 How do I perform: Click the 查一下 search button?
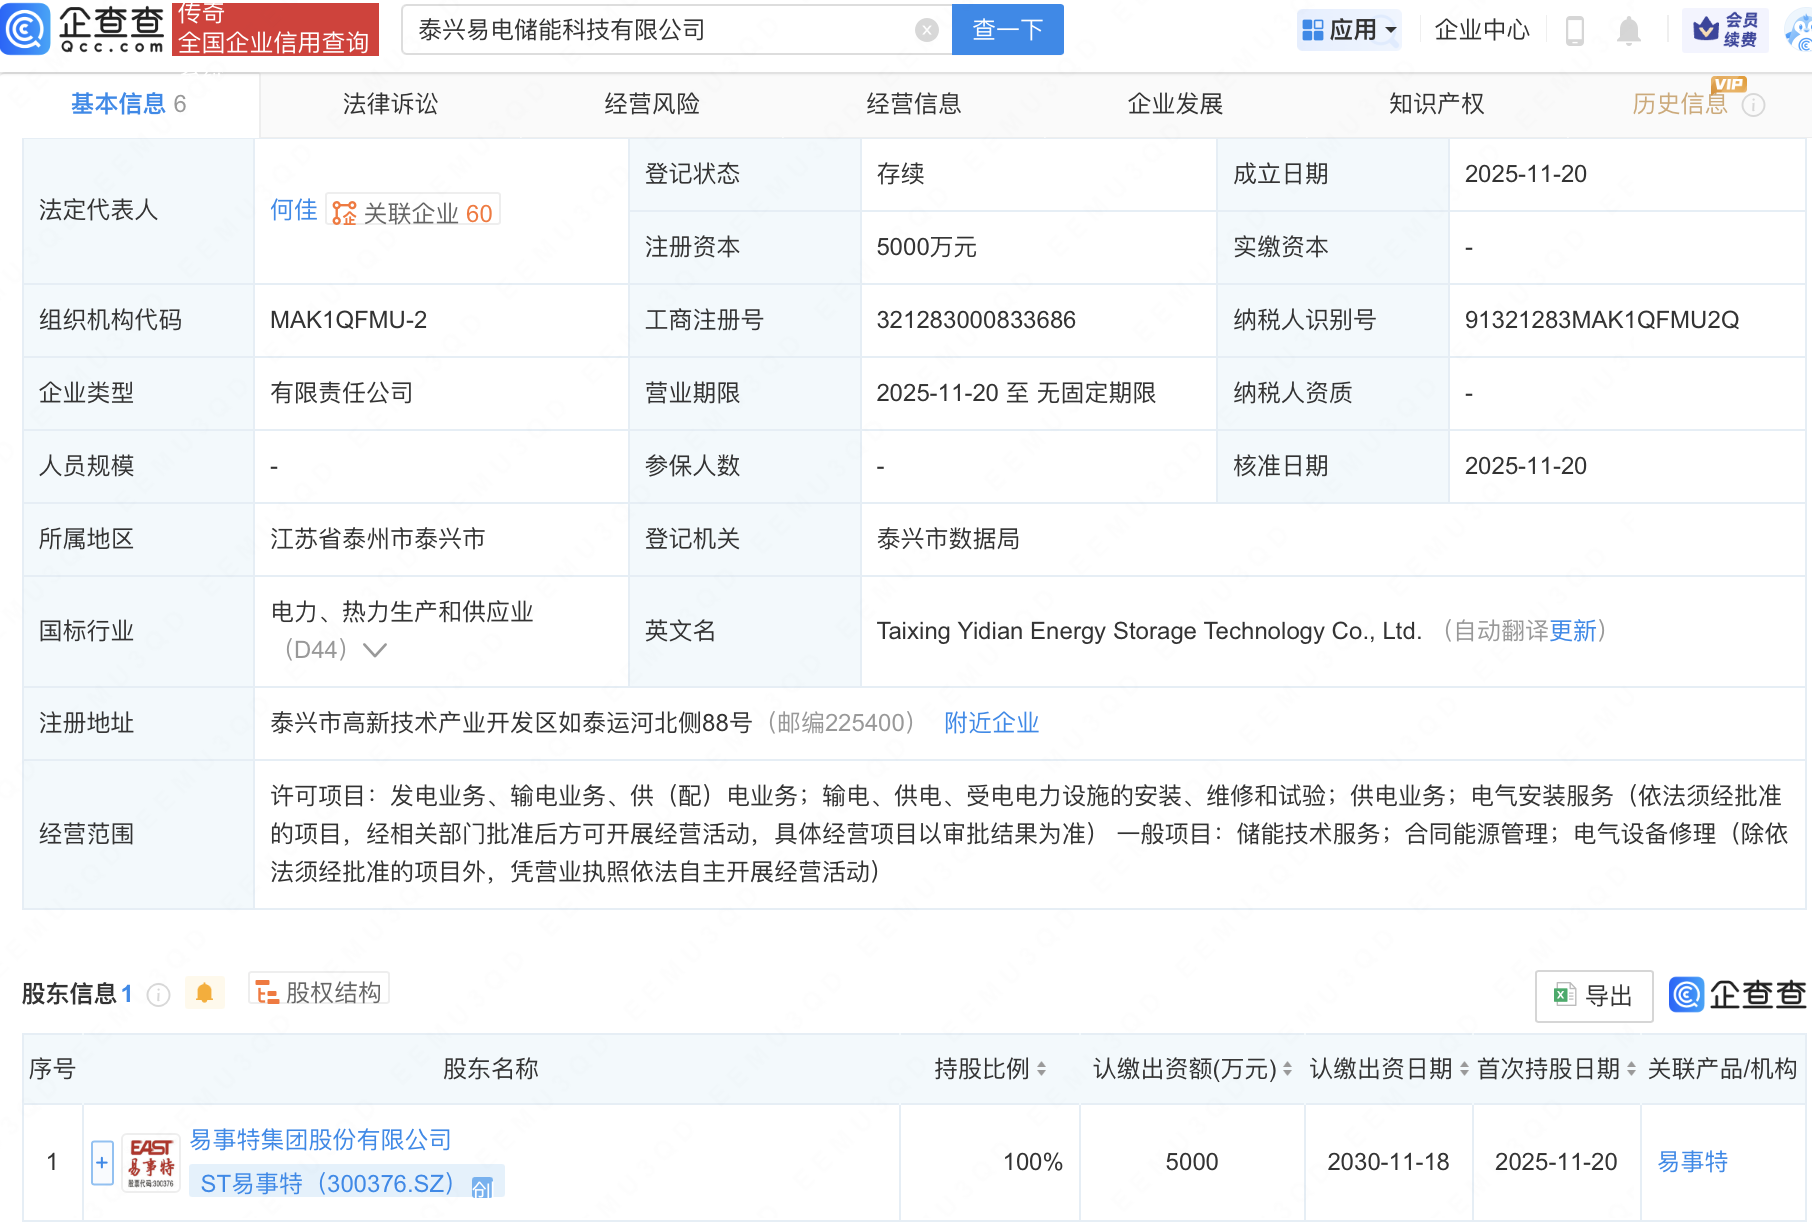click(x=1006, y=29)
